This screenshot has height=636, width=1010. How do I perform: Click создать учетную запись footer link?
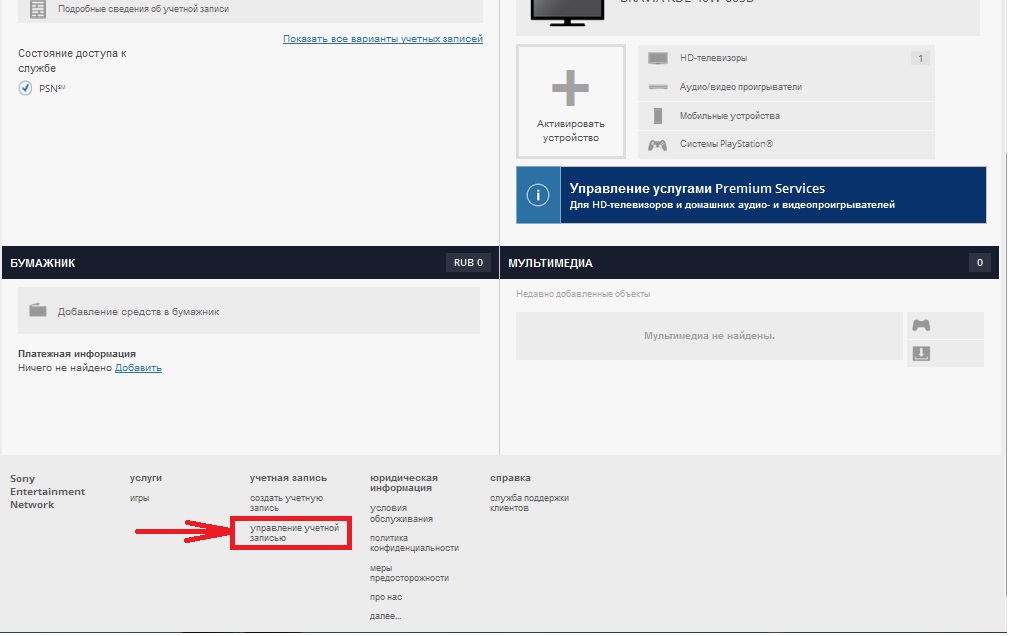[286, 502]
